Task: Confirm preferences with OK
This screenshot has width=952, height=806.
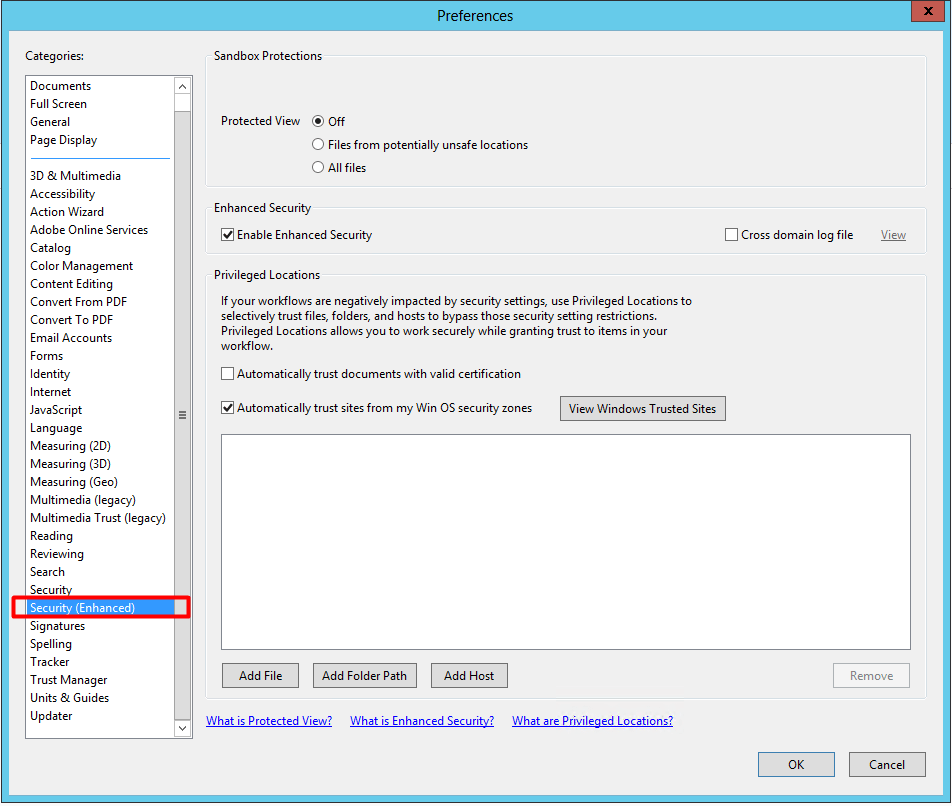Action: click(x=796, y=764)
